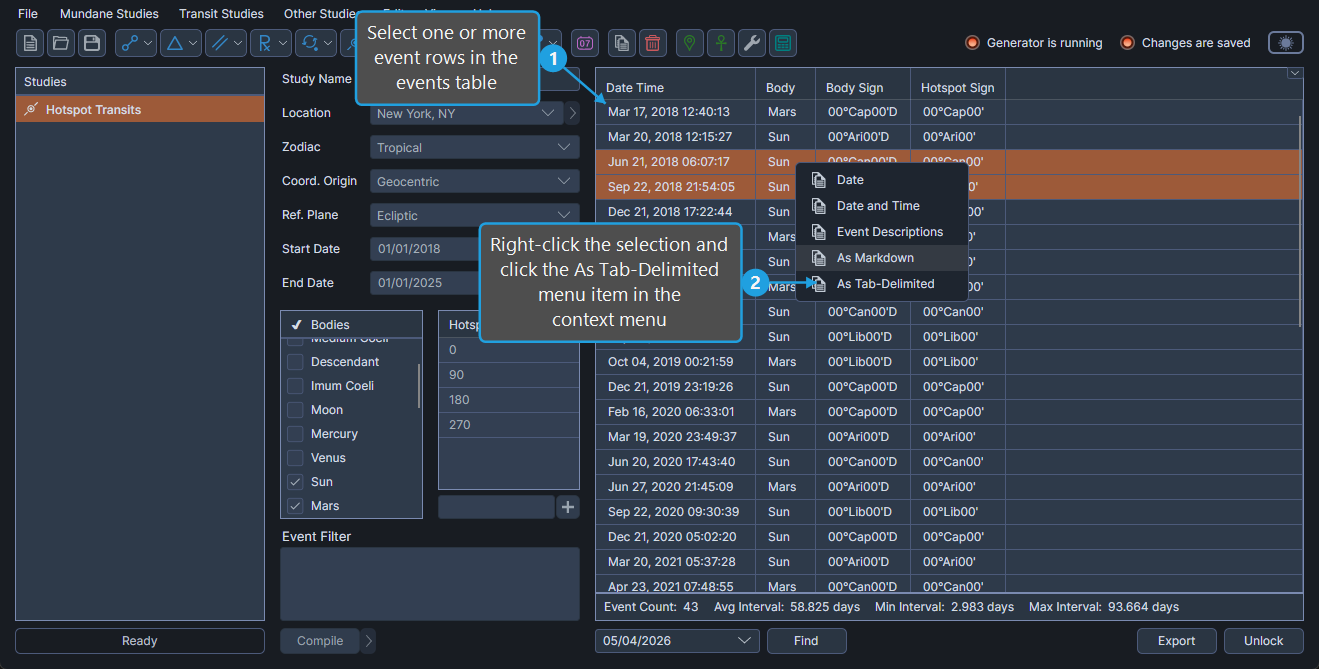Screen dimensions: 1319x669
Task: Click the triangle aspect toolbar icon
Action: click(x=174, y=43)
